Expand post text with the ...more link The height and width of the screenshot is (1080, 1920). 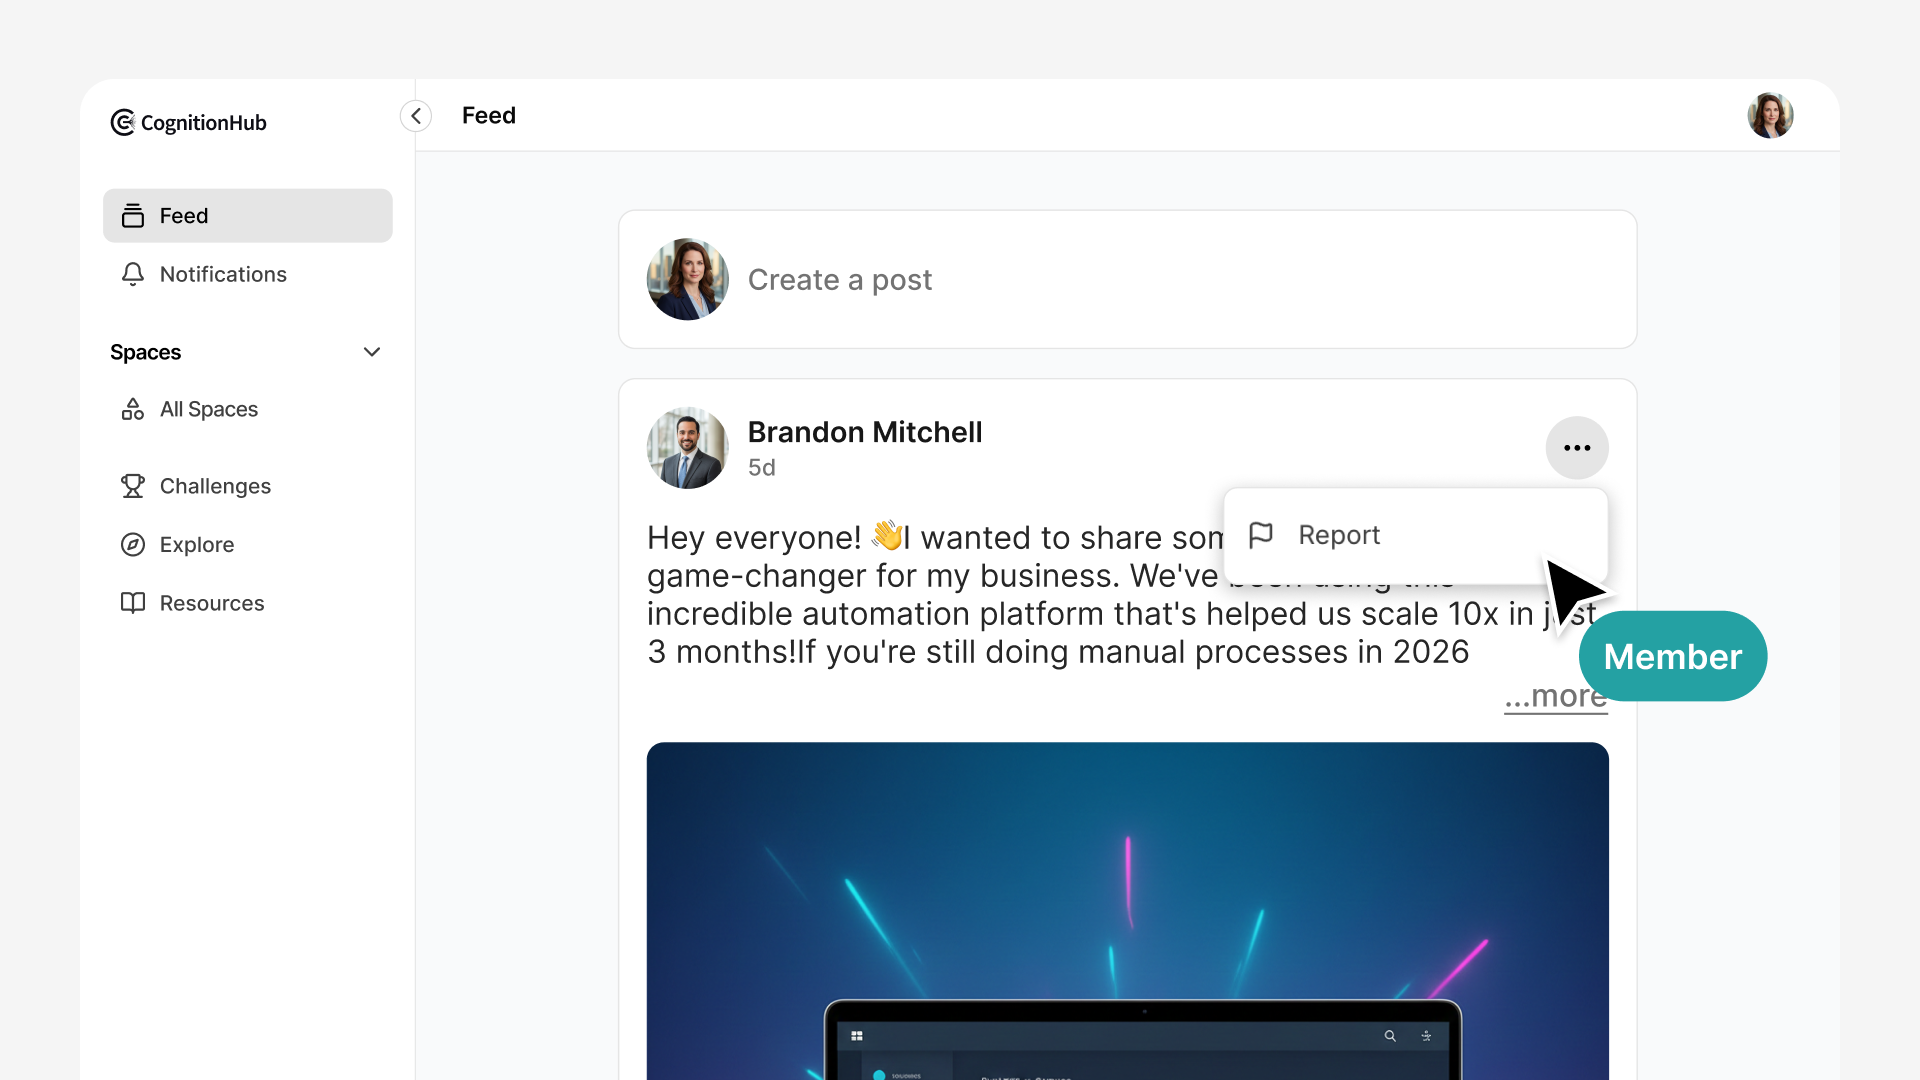tap(1555, 697)
